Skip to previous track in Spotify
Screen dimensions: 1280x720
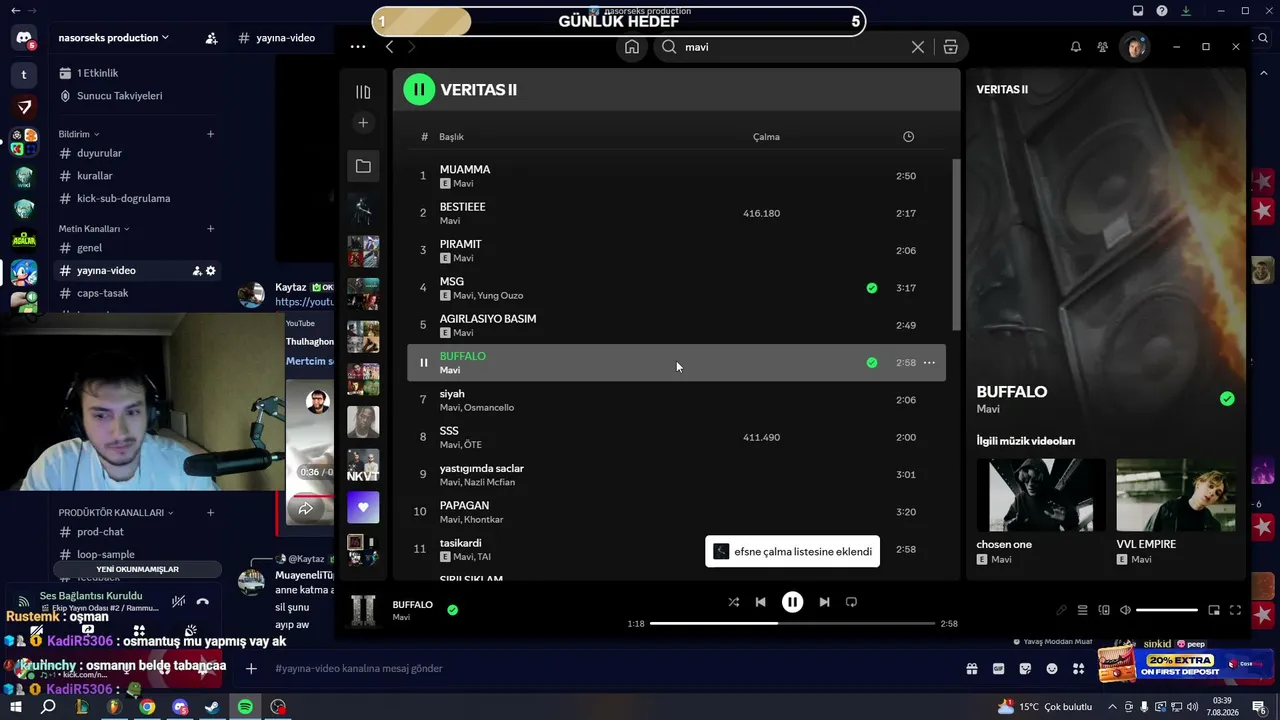tap(761, 602)
